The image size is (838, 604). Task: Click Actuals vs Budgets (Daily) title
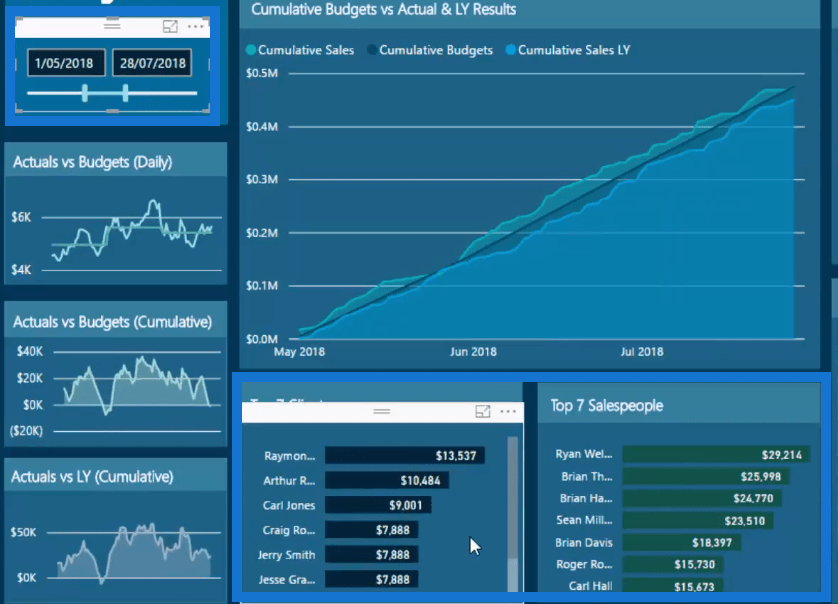[92, 162]
